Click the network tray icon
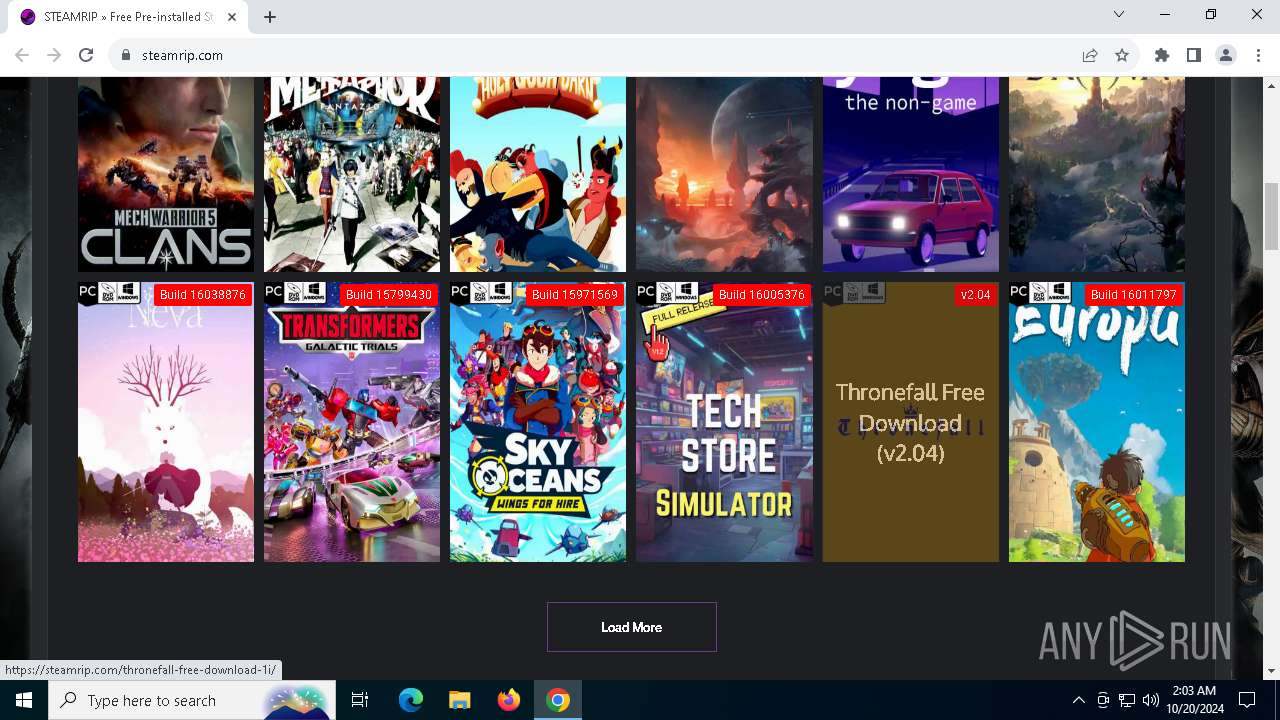 tap(1127, 700)
